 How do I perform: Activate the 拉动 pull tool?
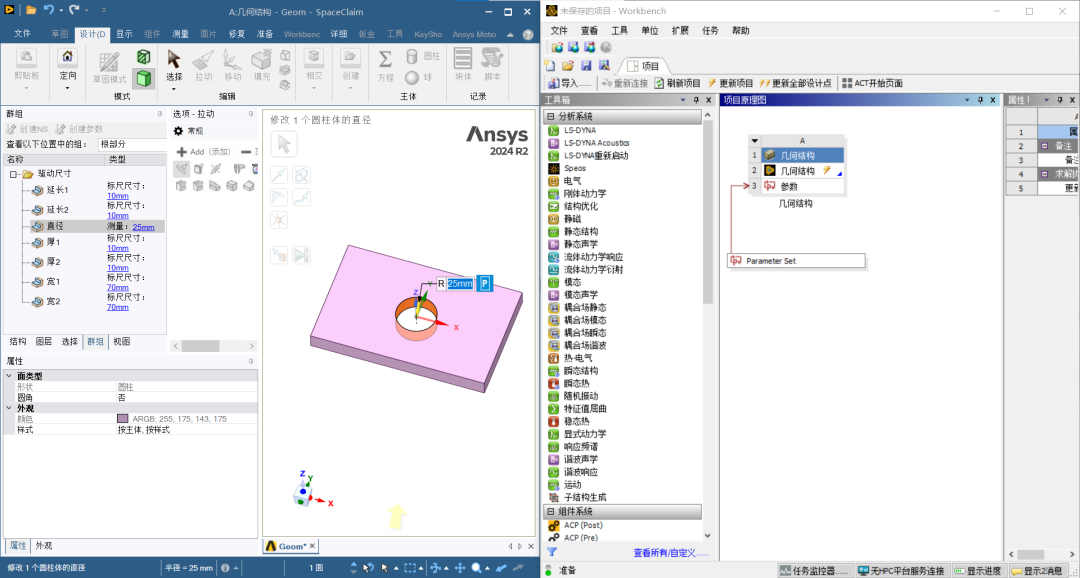[x=203, y=65]
